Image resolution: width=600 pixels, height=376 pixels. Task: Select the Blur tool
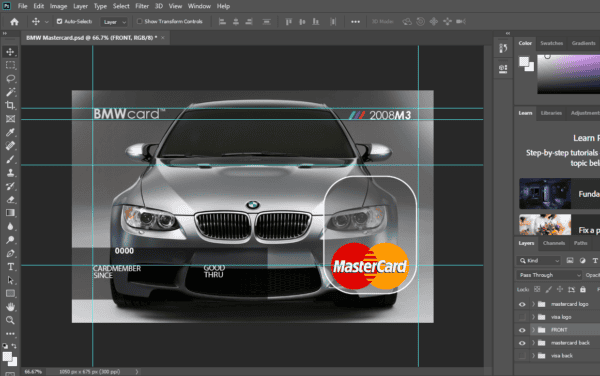tap(10, 226)
